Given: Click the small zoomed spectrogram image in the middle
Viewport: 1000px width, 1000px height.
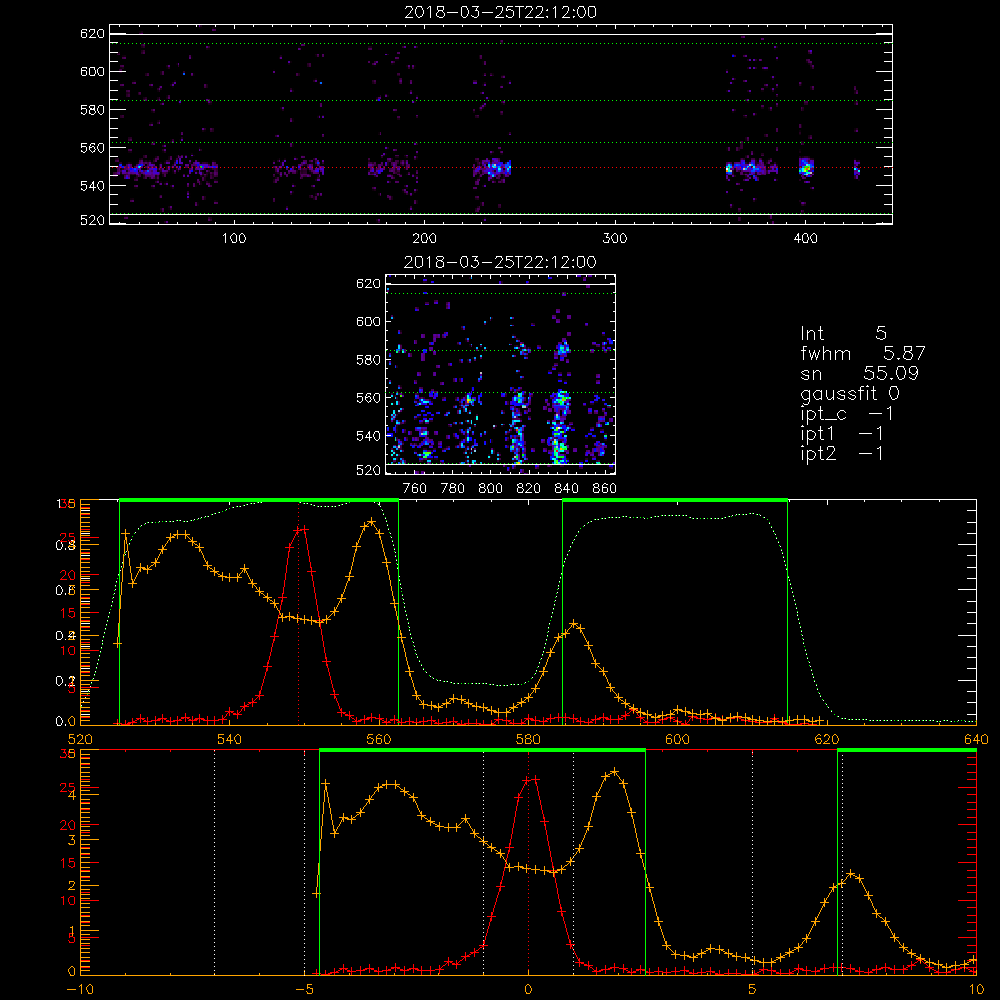Looking at the screenshot, I should point(501,374).
